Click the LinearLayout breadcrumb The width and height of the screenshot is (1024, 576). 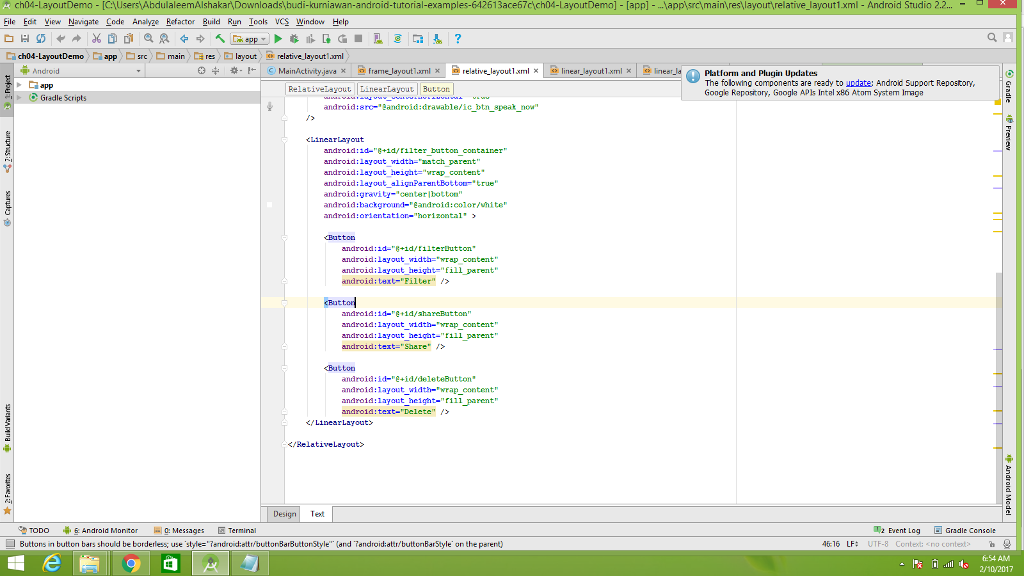tap(387, 89)
